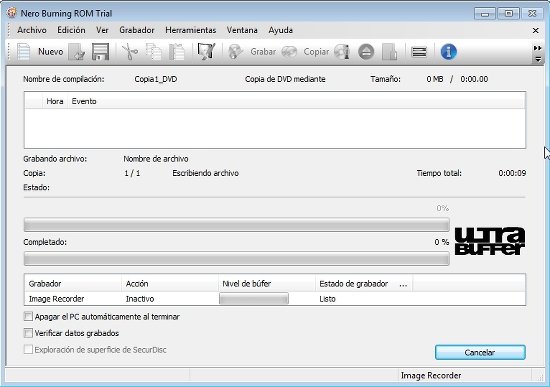Click Image Recorder in the status bar
550x387 pixels.
431,375
